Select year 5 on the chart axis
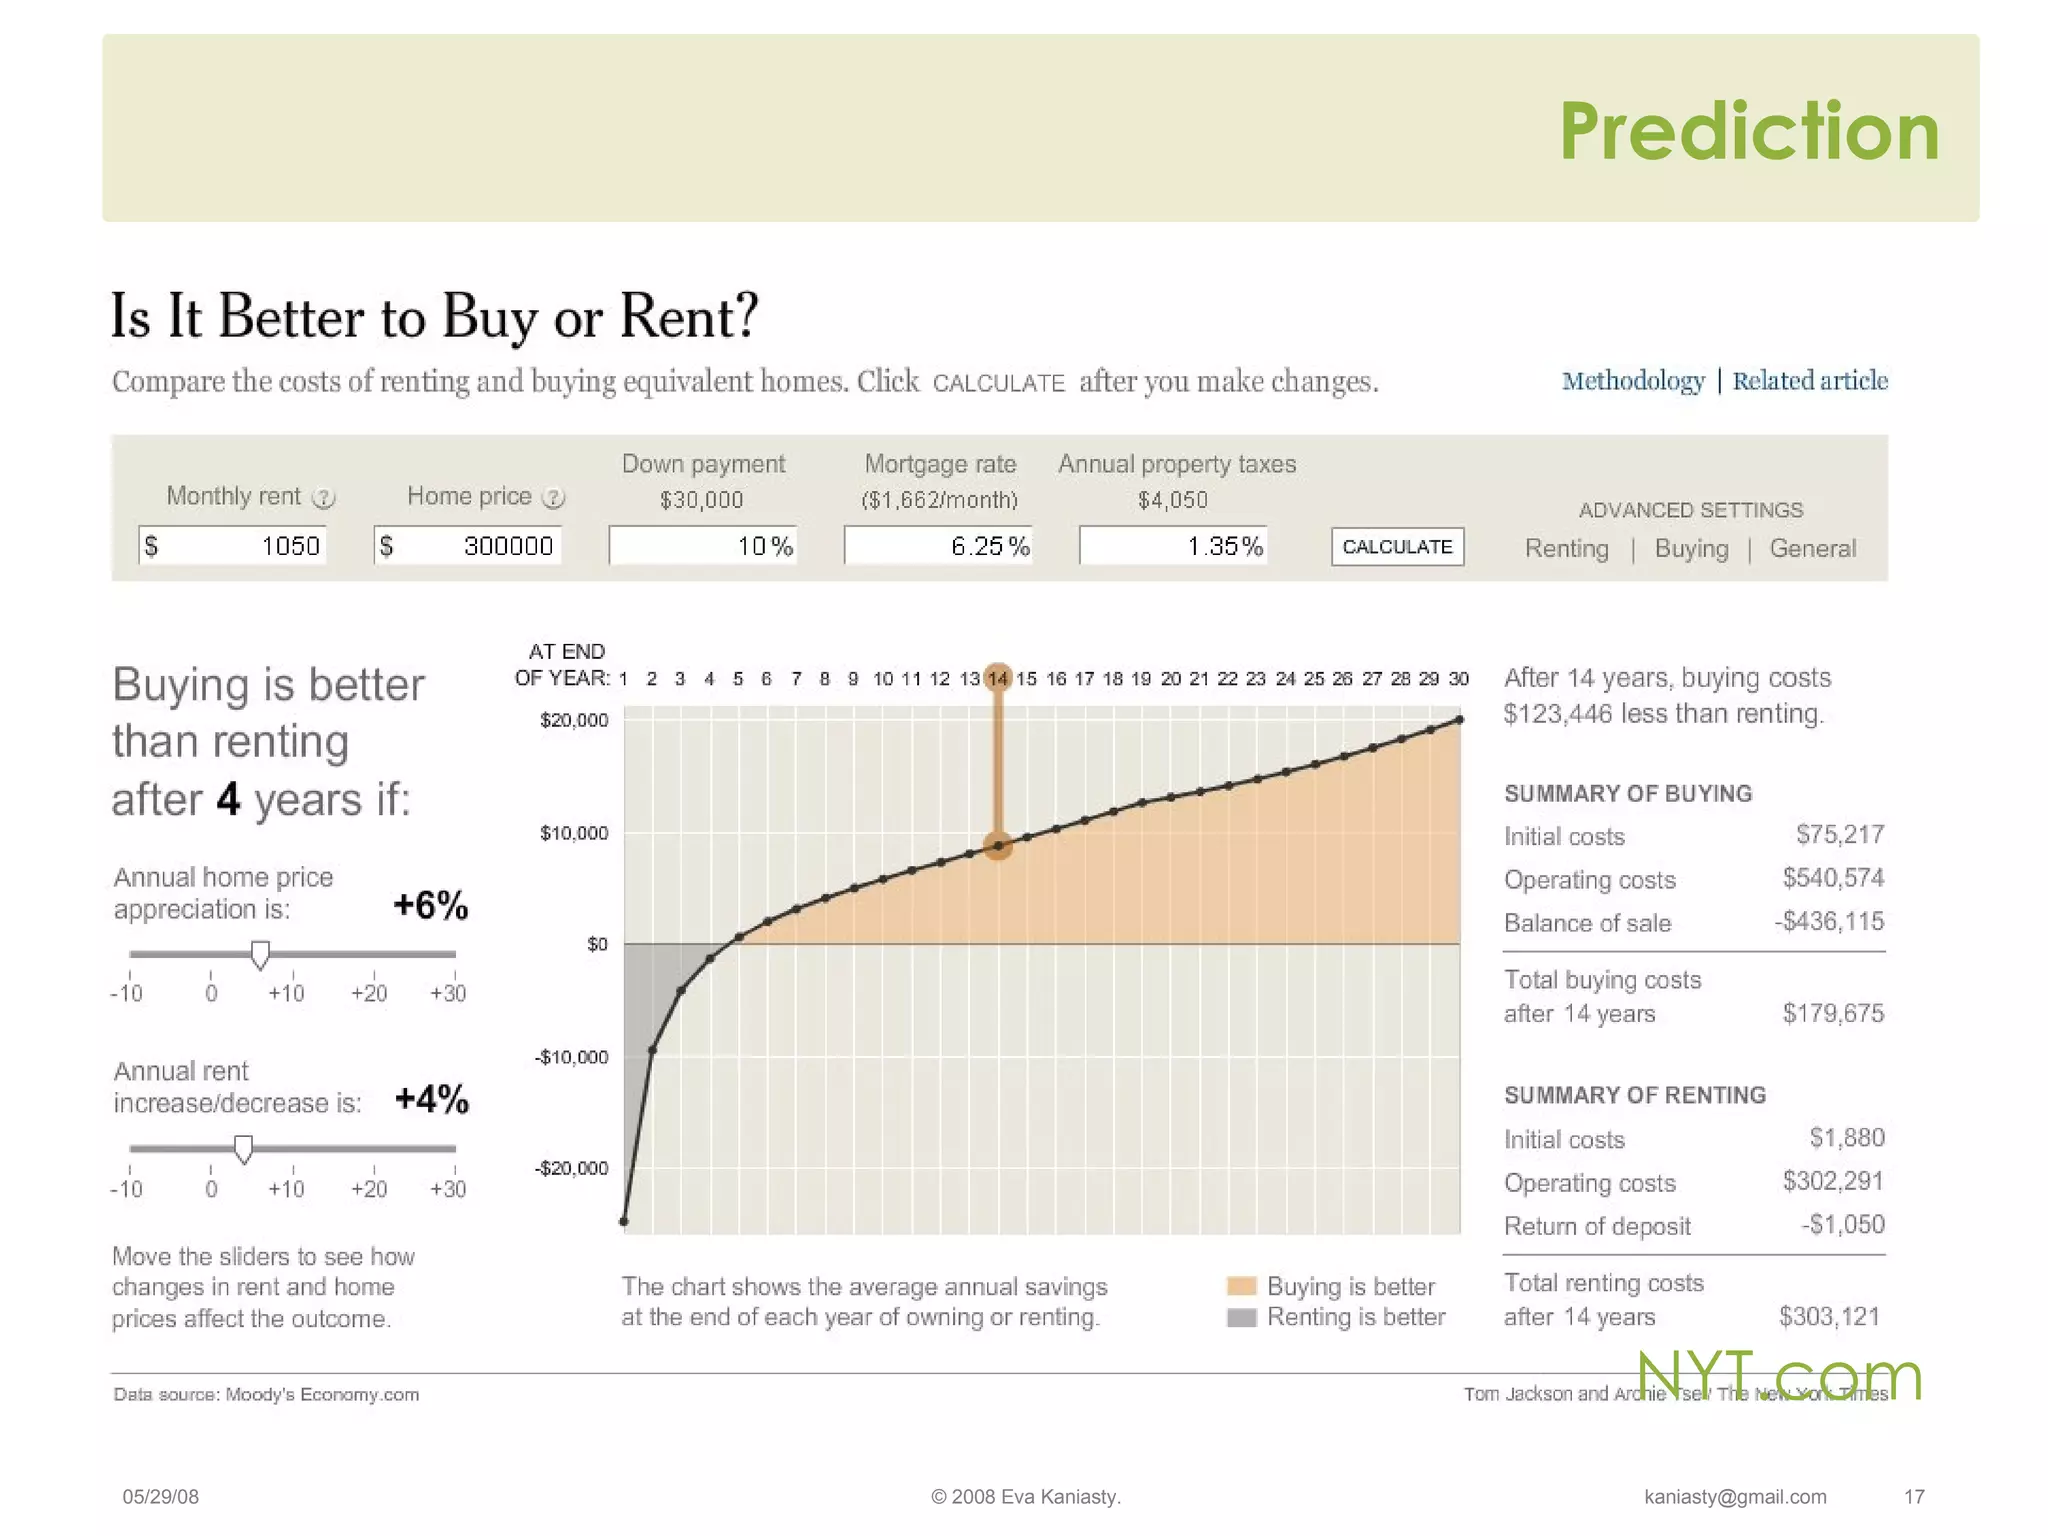This screenshot has width=2048, height=1536. (x=738, y=679)
